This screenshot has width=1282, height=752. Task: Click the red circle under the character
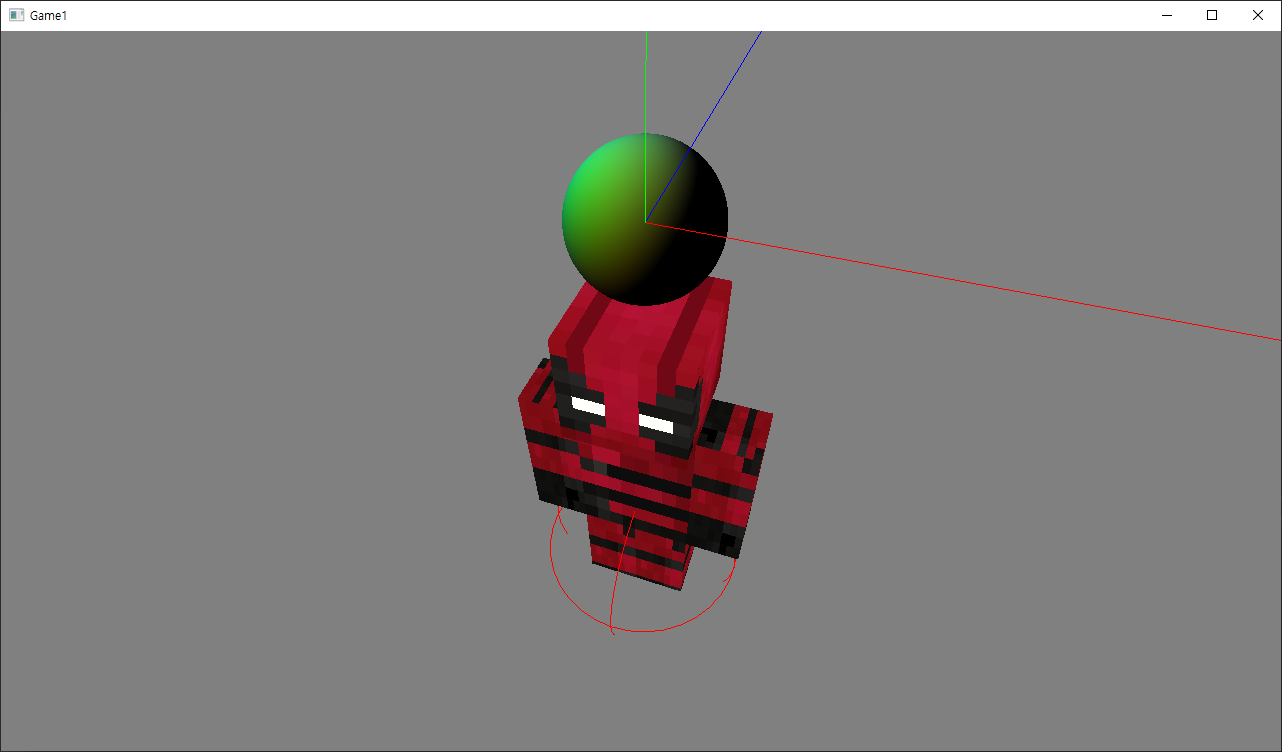pos(643,570)
